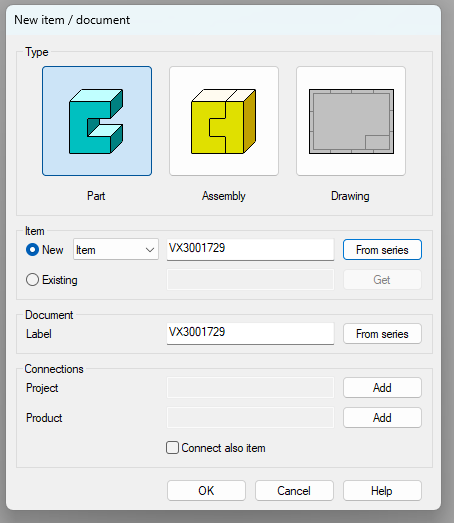Pick the Drawing type icon
This screenshot has height=523, width=454.
click(x=351, y=121)
